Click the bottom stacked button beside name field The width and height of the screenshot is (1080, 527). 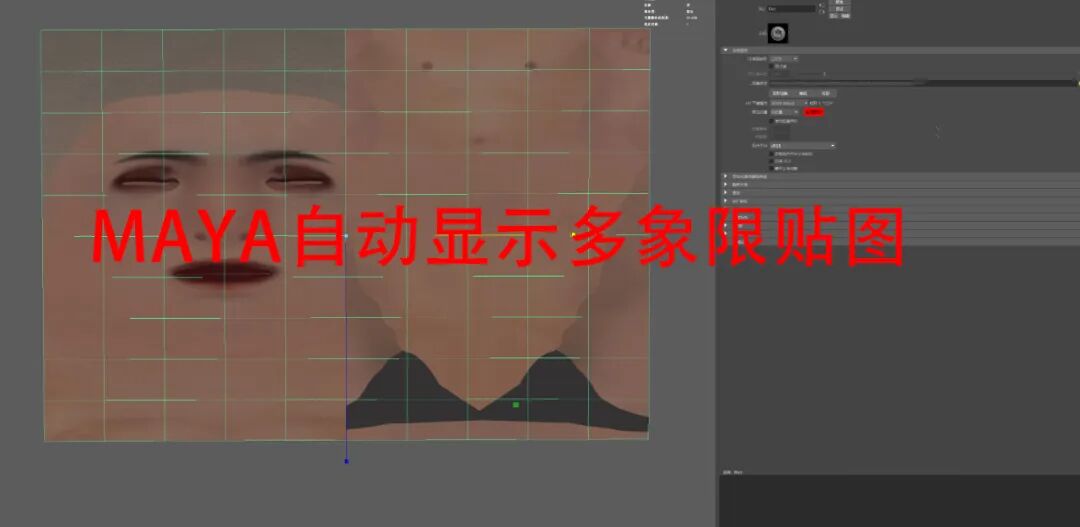click(x=839, y=16)
